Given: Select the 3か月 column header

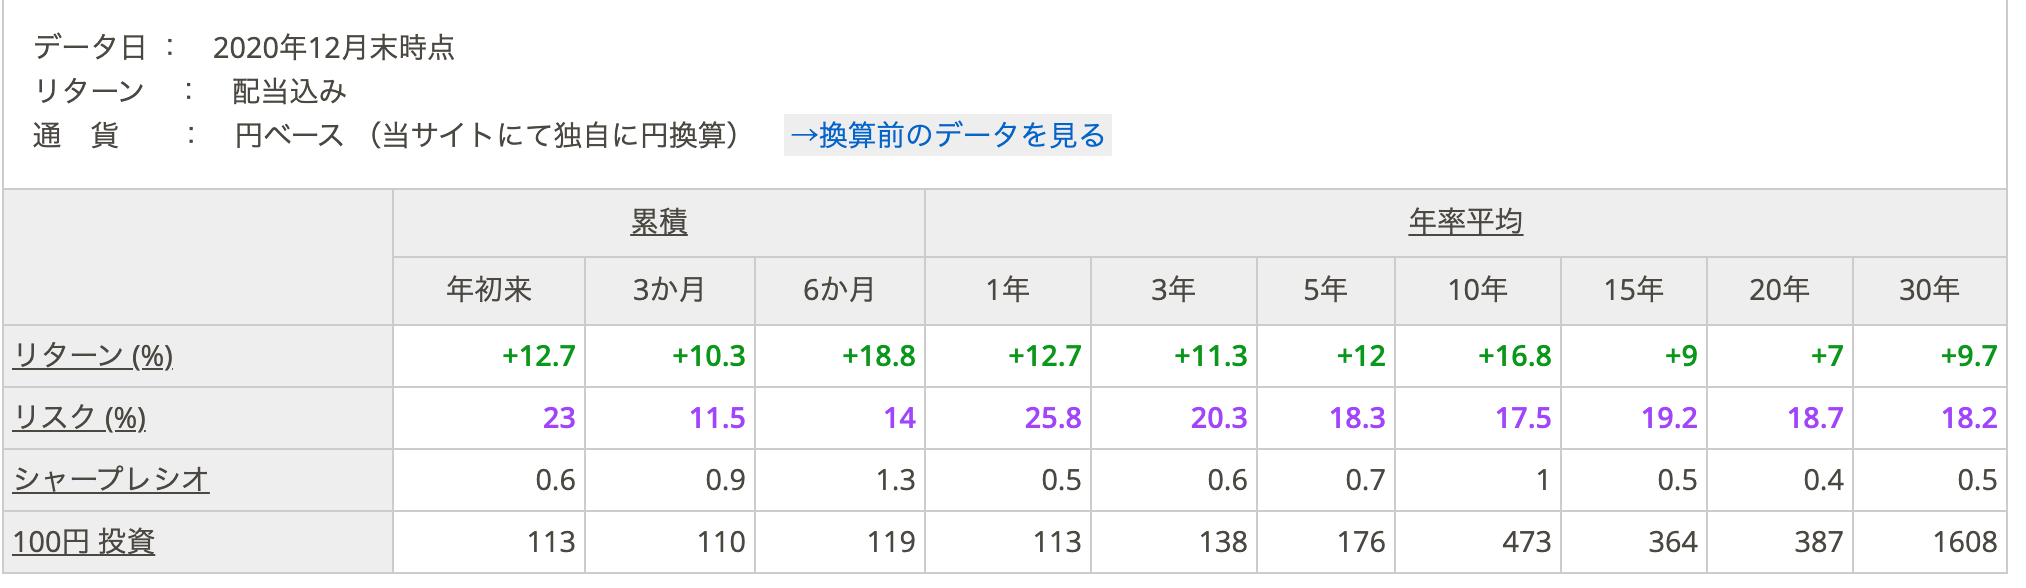Looking at the screenshot, I should [669, 290].
